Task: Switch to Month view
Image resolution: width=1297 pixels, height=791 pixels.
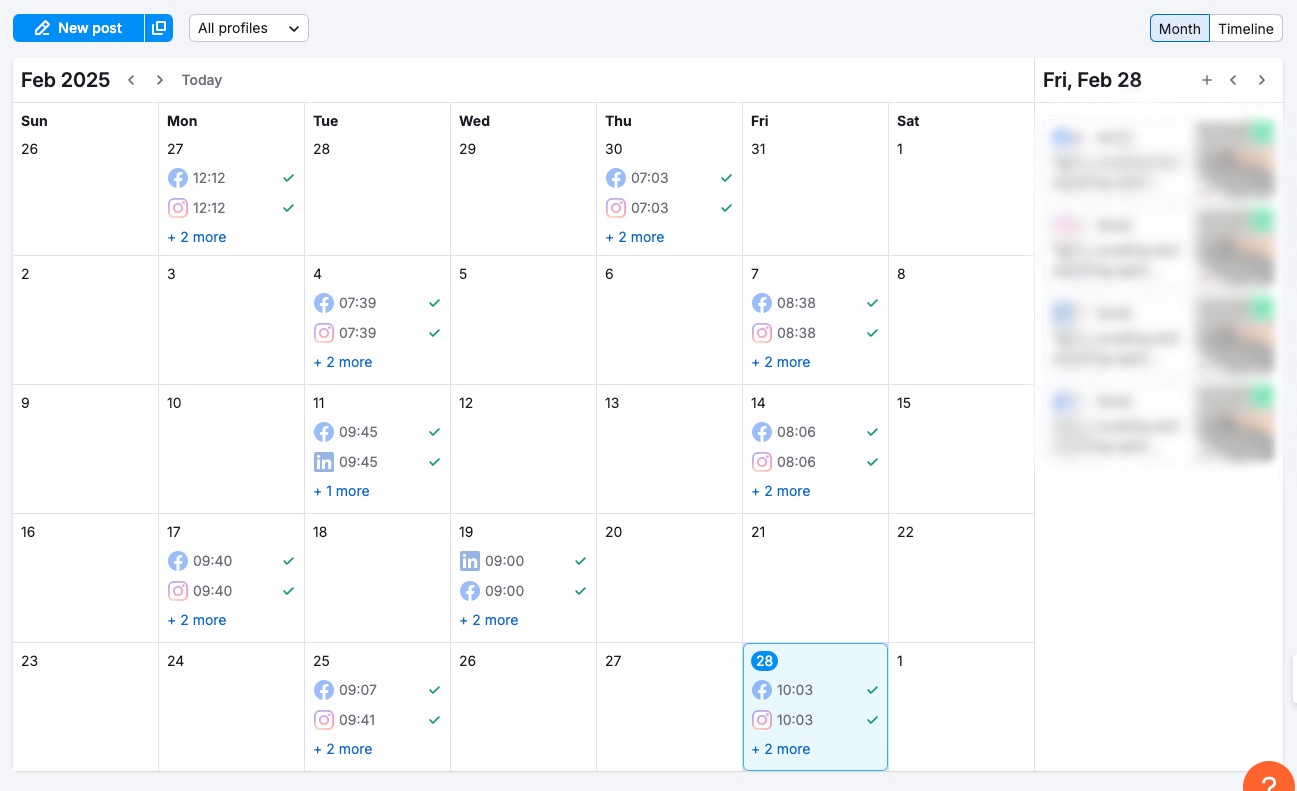Action: coord(1179,28)
